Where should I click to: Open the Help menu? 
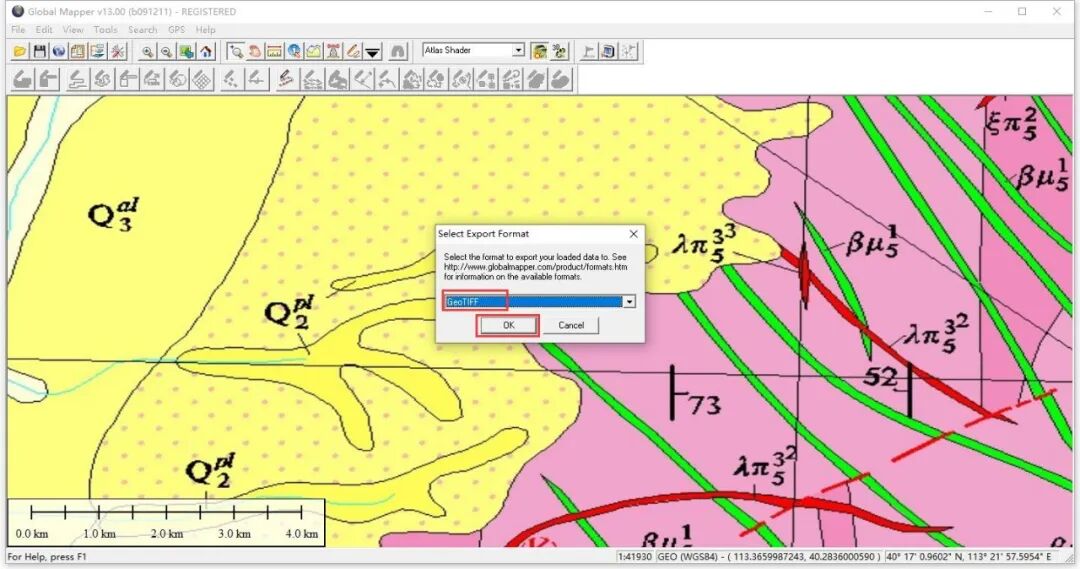pyautogui.click(x=205, y=30)
